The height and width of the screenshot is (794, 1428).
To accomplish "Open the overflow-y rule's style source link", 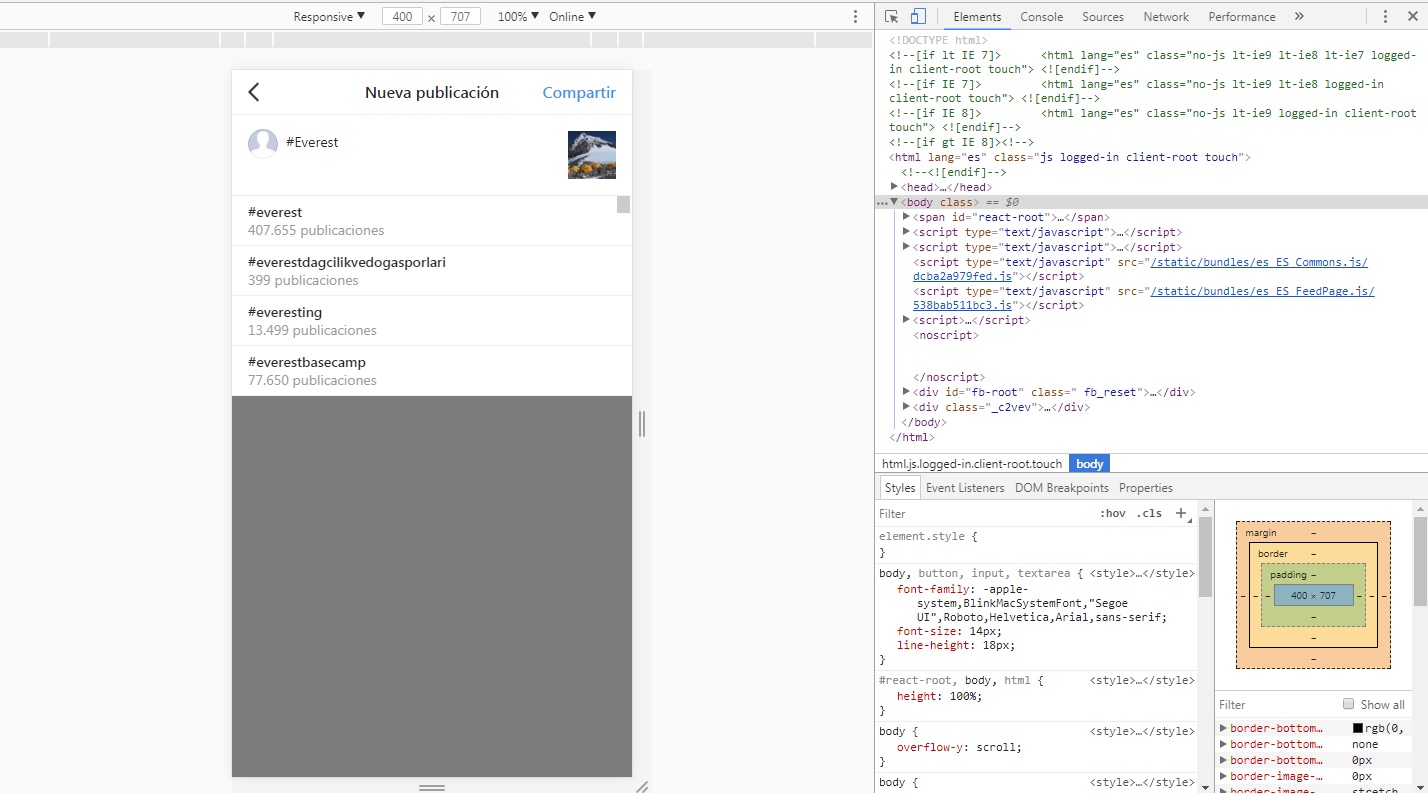I will coord(1142,732).
